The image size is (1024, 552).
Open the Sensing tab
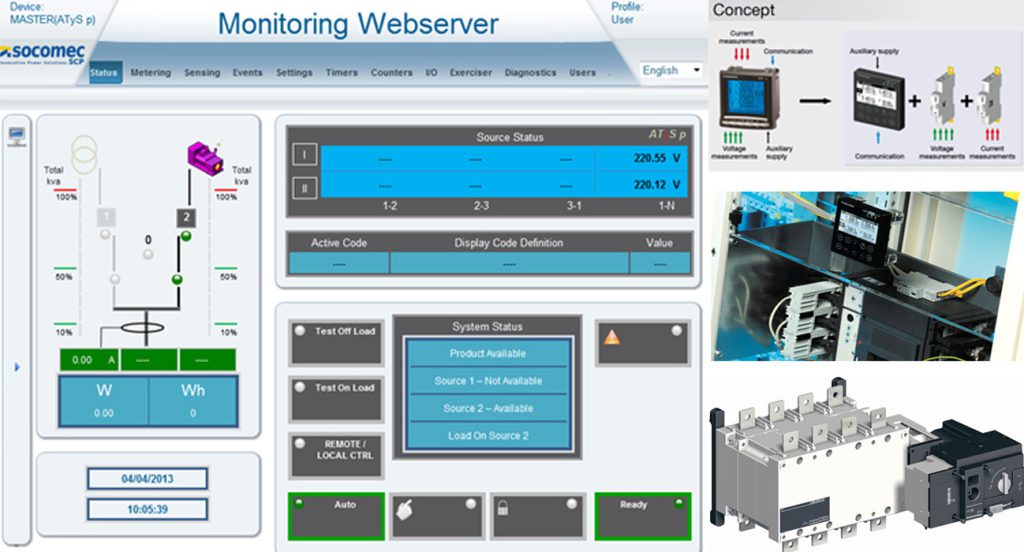[202, 73]
